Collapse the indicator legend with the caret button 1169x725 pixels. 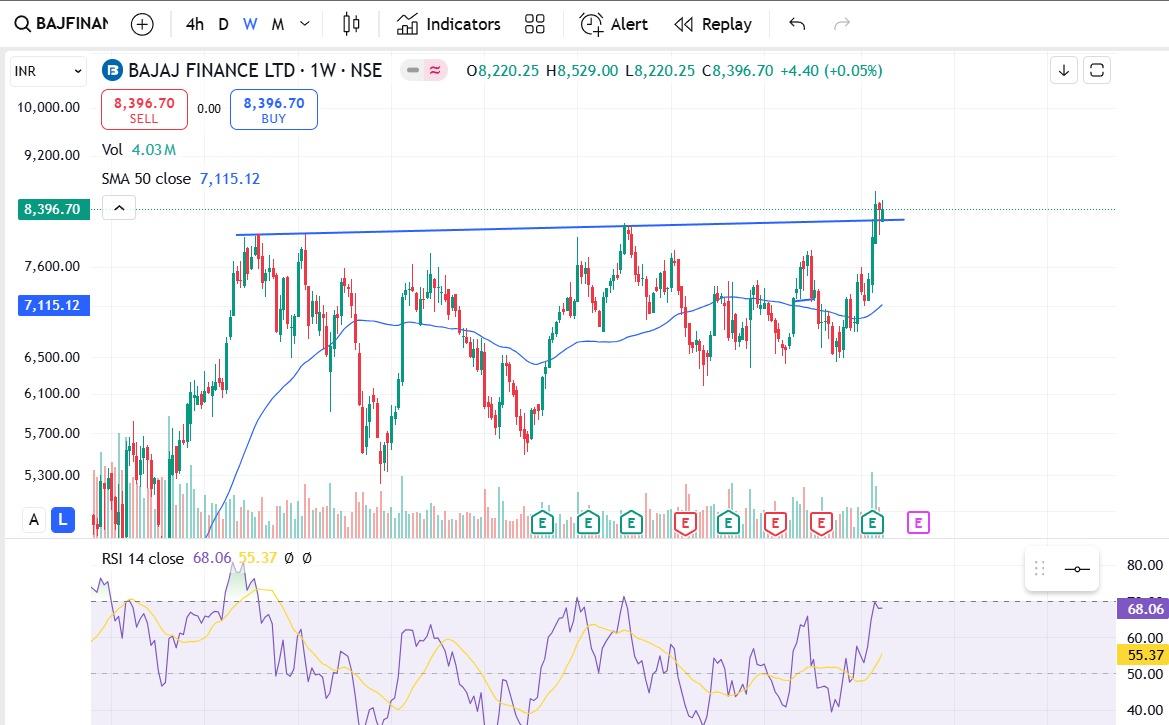[119, 208]
